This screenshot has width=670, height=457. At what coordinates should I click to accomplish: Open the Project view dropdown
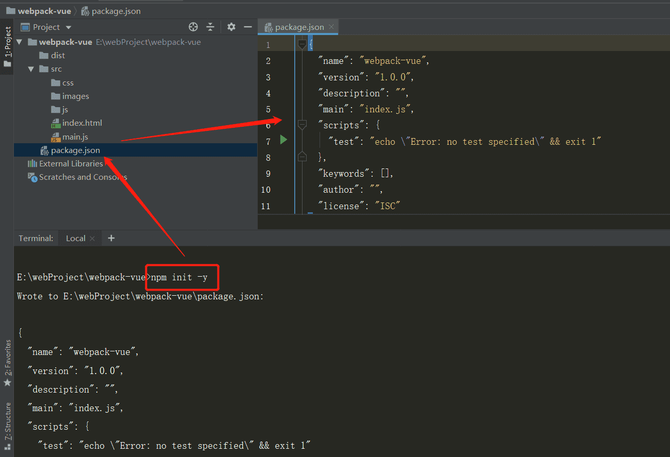pyautogui.click(x=68, y=27)
